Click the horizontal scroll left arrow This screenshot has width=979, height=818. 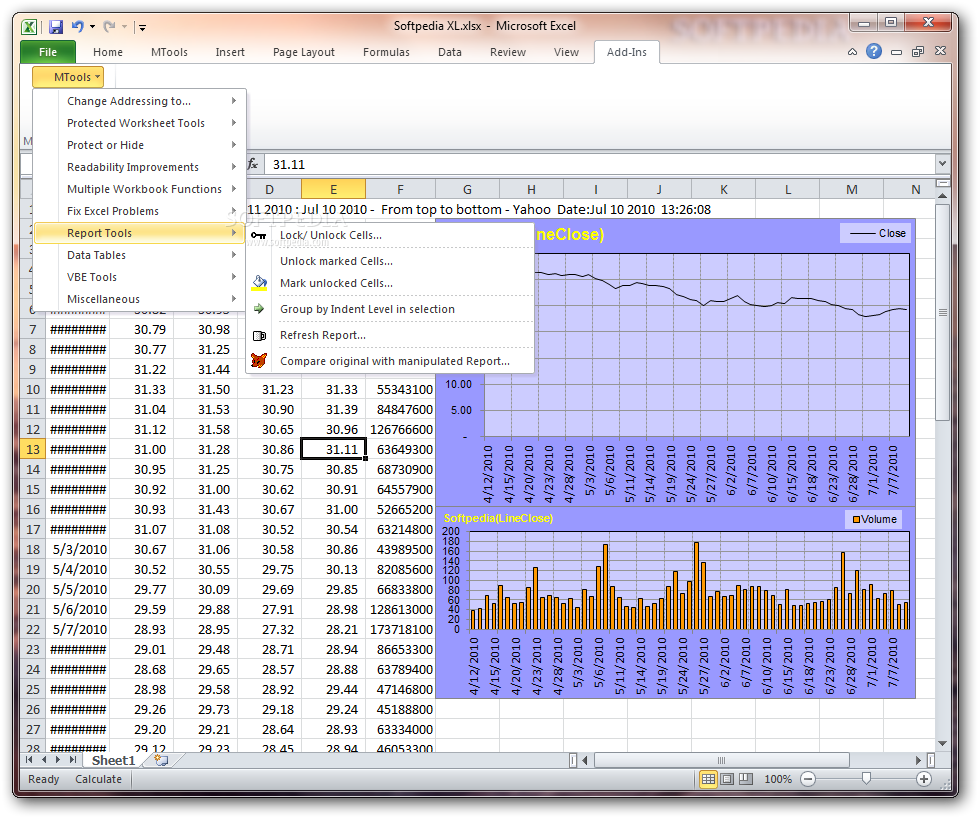point(585,760)
